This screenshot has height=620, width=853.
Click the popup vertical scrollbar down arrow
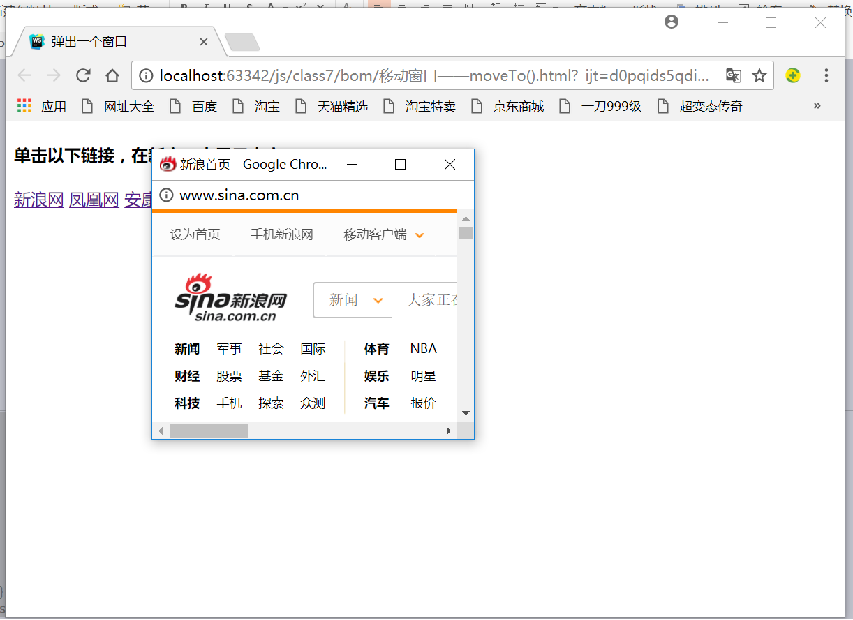466,413
